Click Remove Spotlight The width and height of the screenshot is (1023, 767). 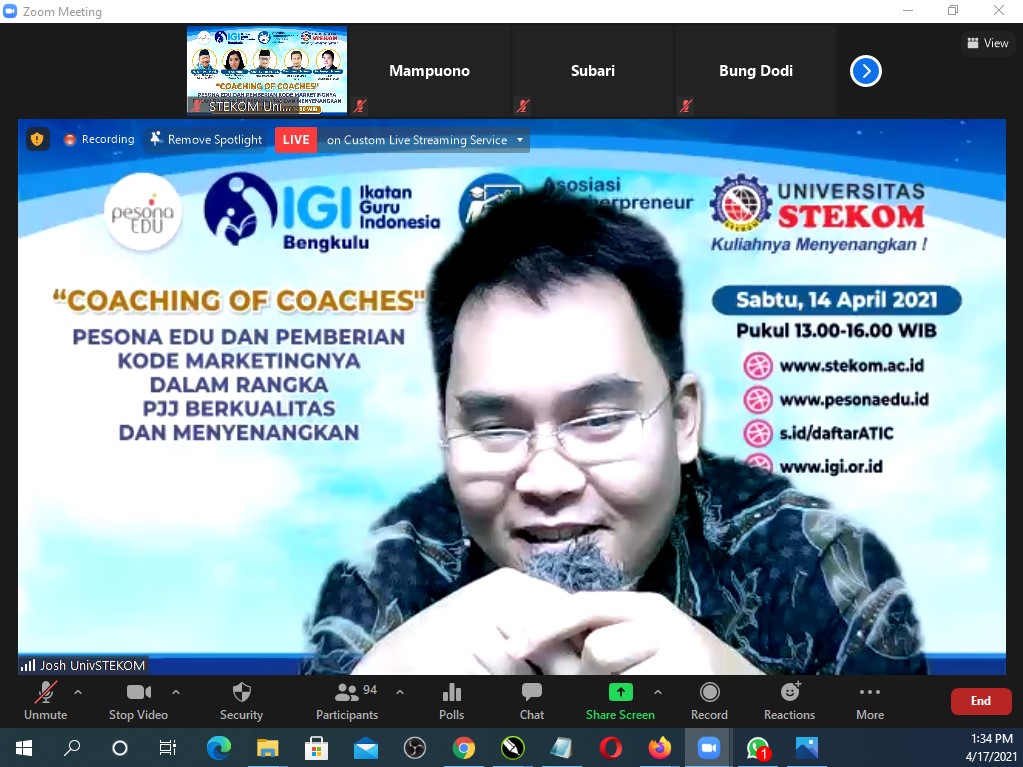(206, 140)
